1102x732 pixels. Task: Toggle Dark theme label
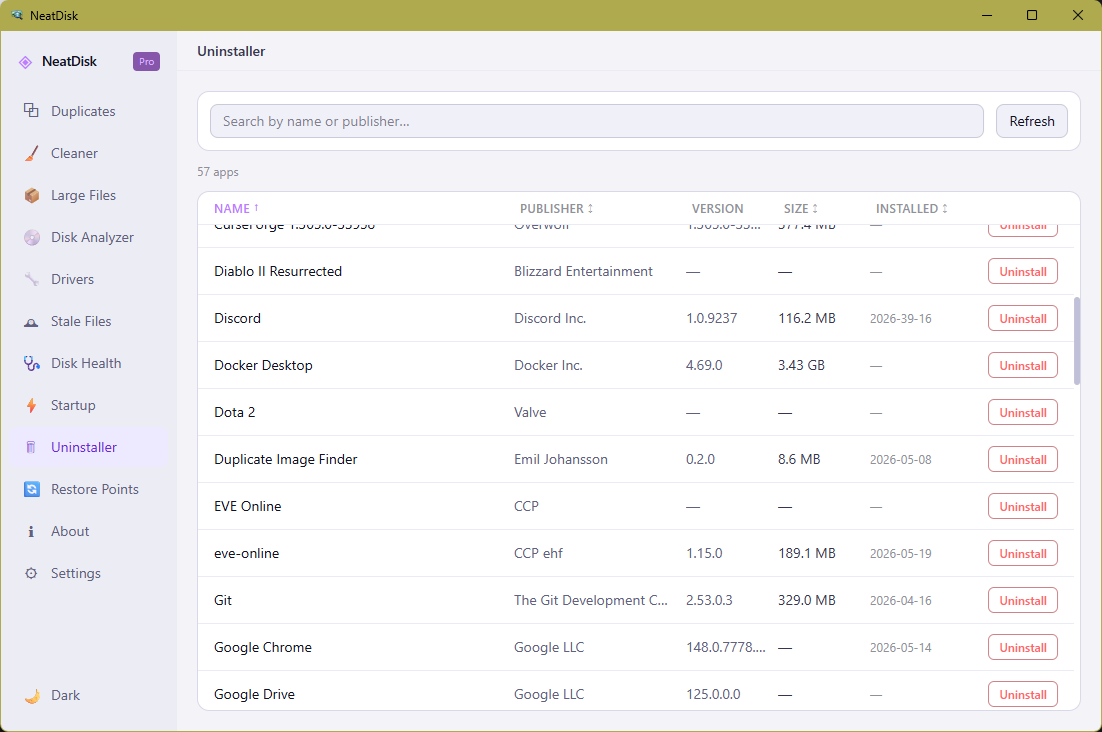(65, 695)
